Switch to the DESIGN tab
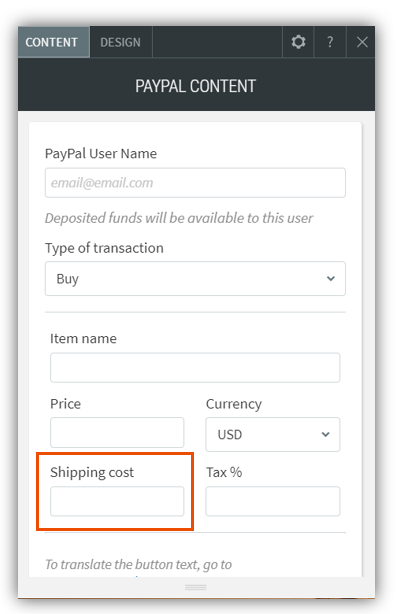Viewport: 397px width, 614px height. pyautogui.click(x=121, y=42)
